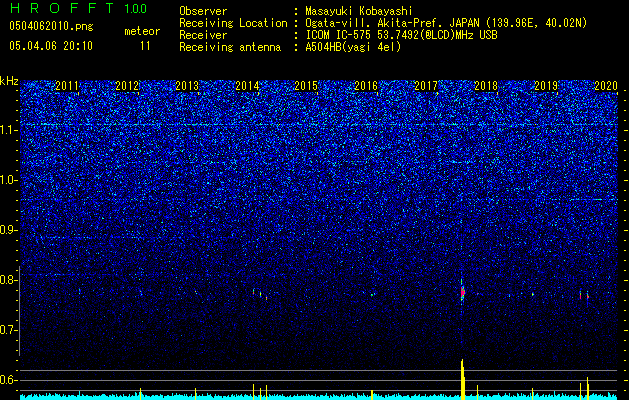Viewport: 629px width, 400px height.
Task: Click the meteor count value 11
Action: click(x=145, y=46)
